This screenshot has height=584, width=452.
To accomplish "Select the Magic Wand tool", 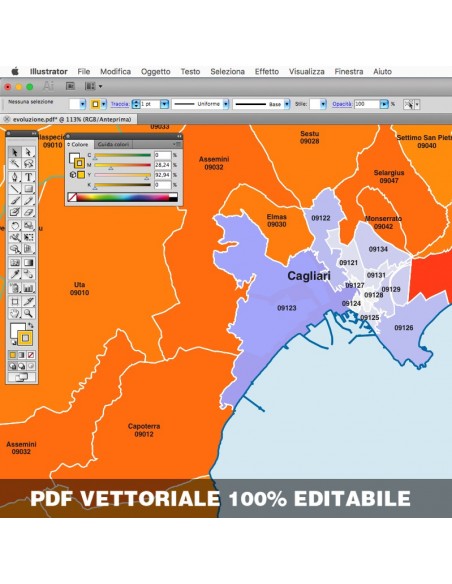I will pos(15,164).
